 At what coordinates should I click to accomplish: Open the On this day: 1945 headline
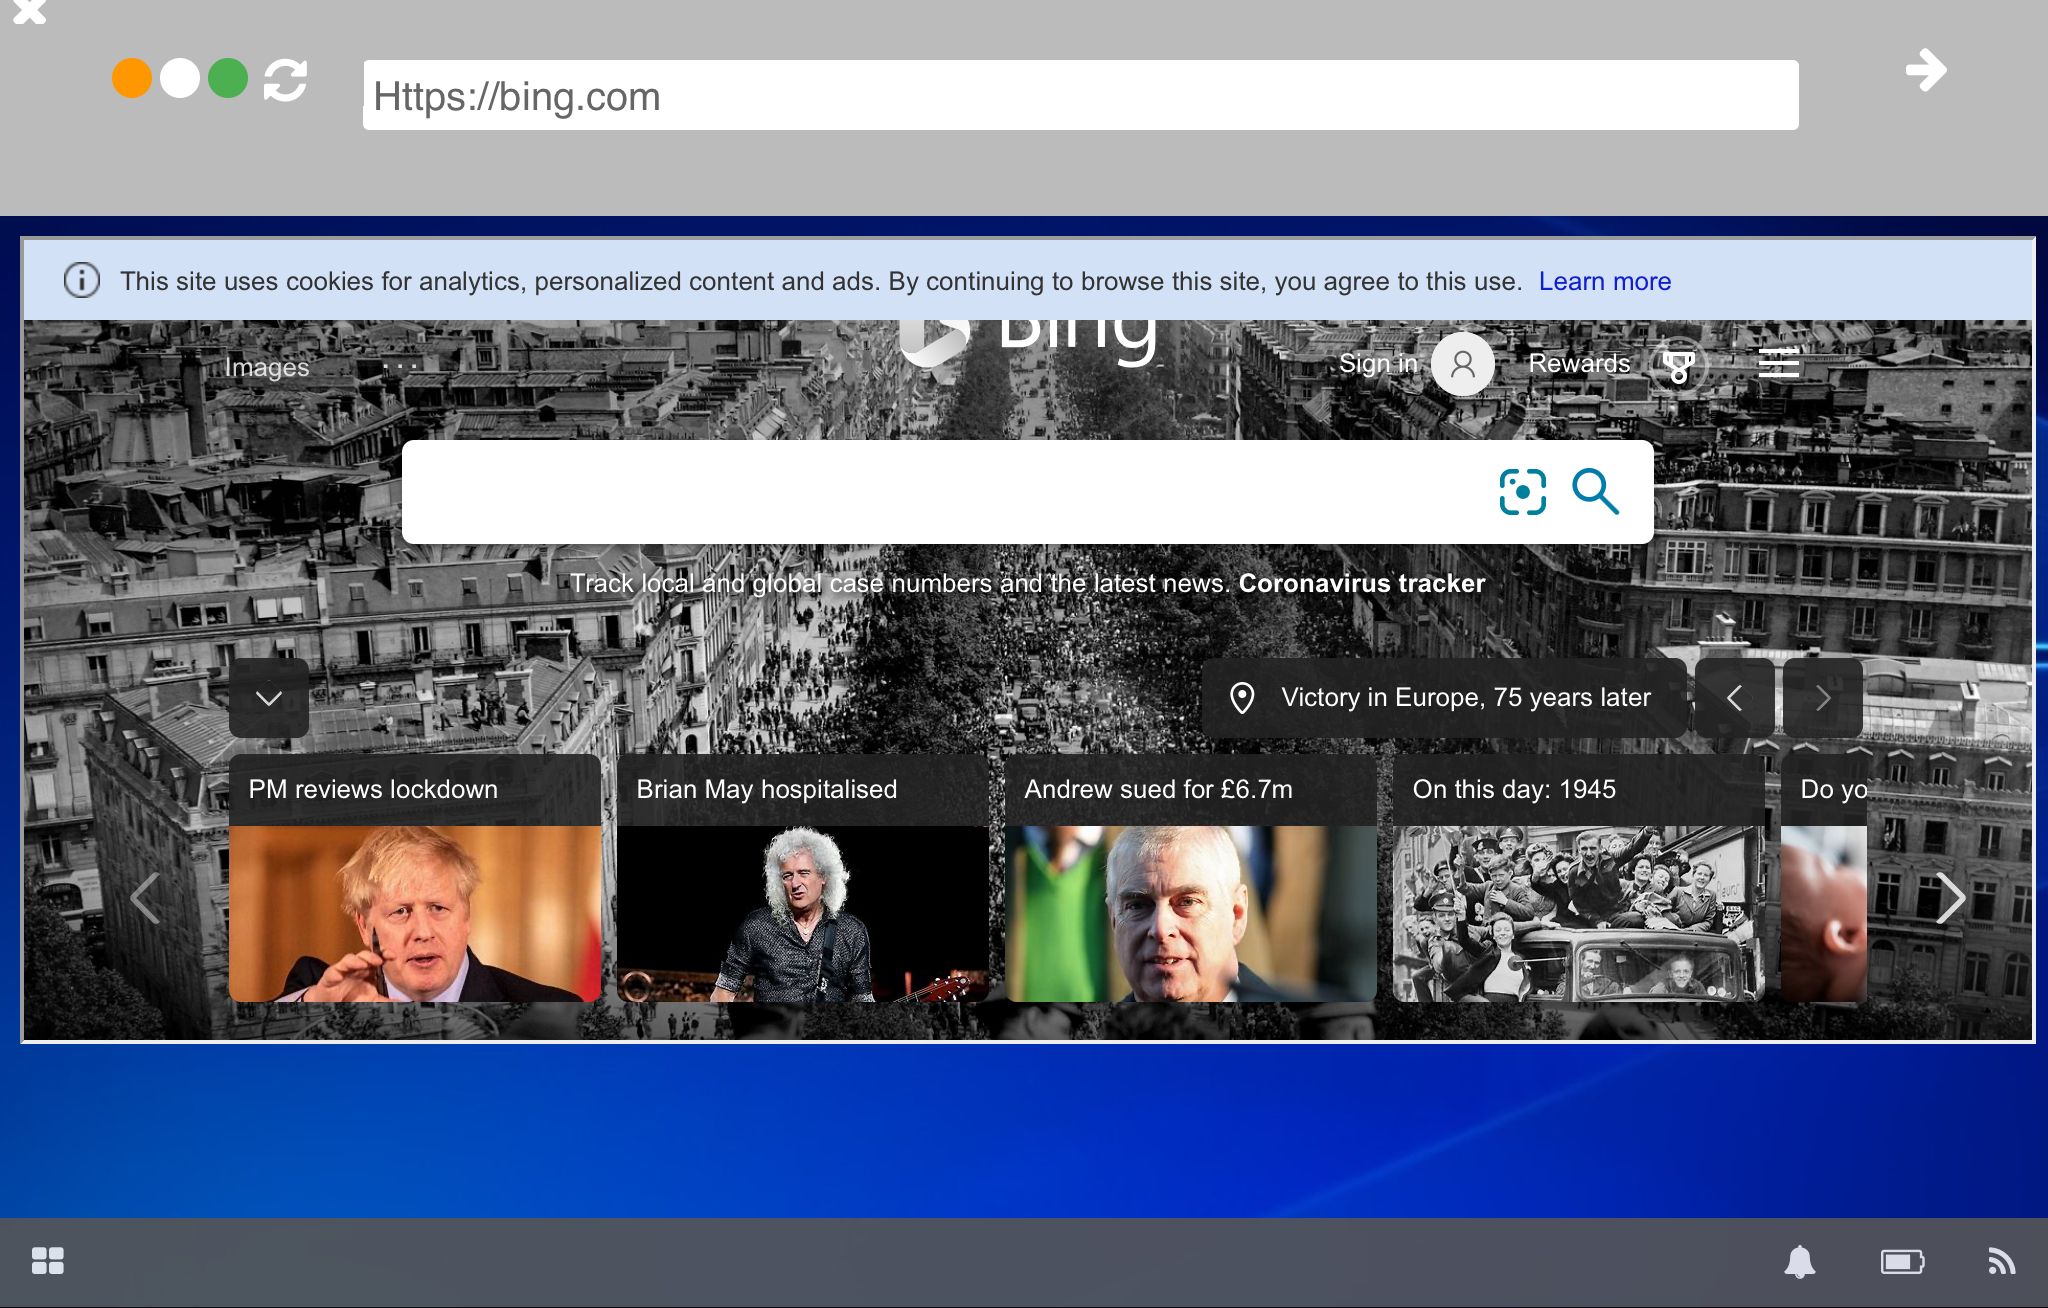(x=1514, y=789)
